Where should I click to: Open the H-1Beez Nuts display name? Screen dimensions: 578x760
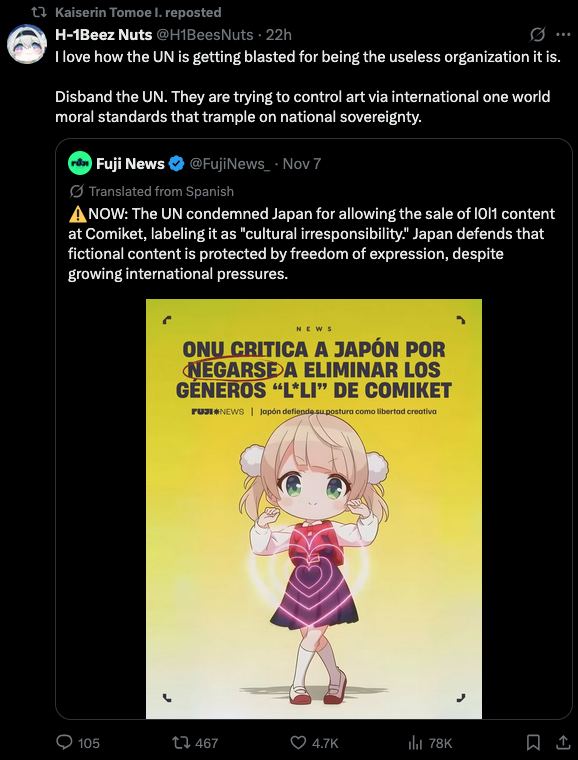point(104,34)
